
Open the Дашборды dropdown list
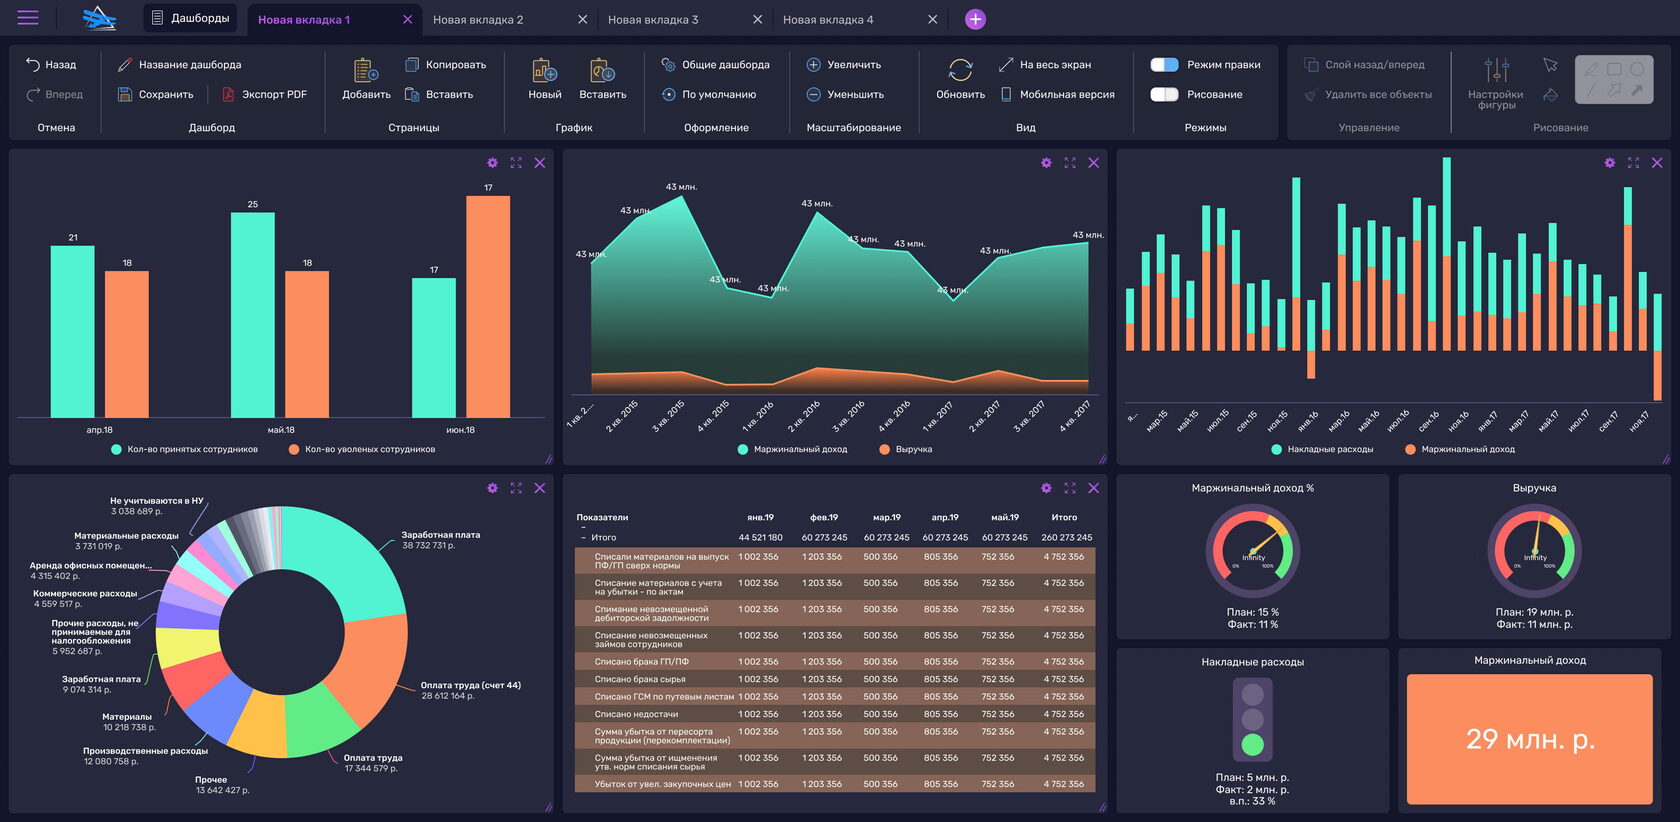(x=190, y=18)
